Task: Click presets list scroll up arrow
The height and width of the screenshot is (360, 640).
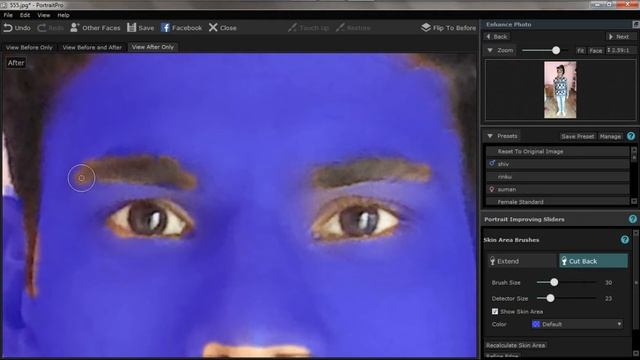Action: 634,149
